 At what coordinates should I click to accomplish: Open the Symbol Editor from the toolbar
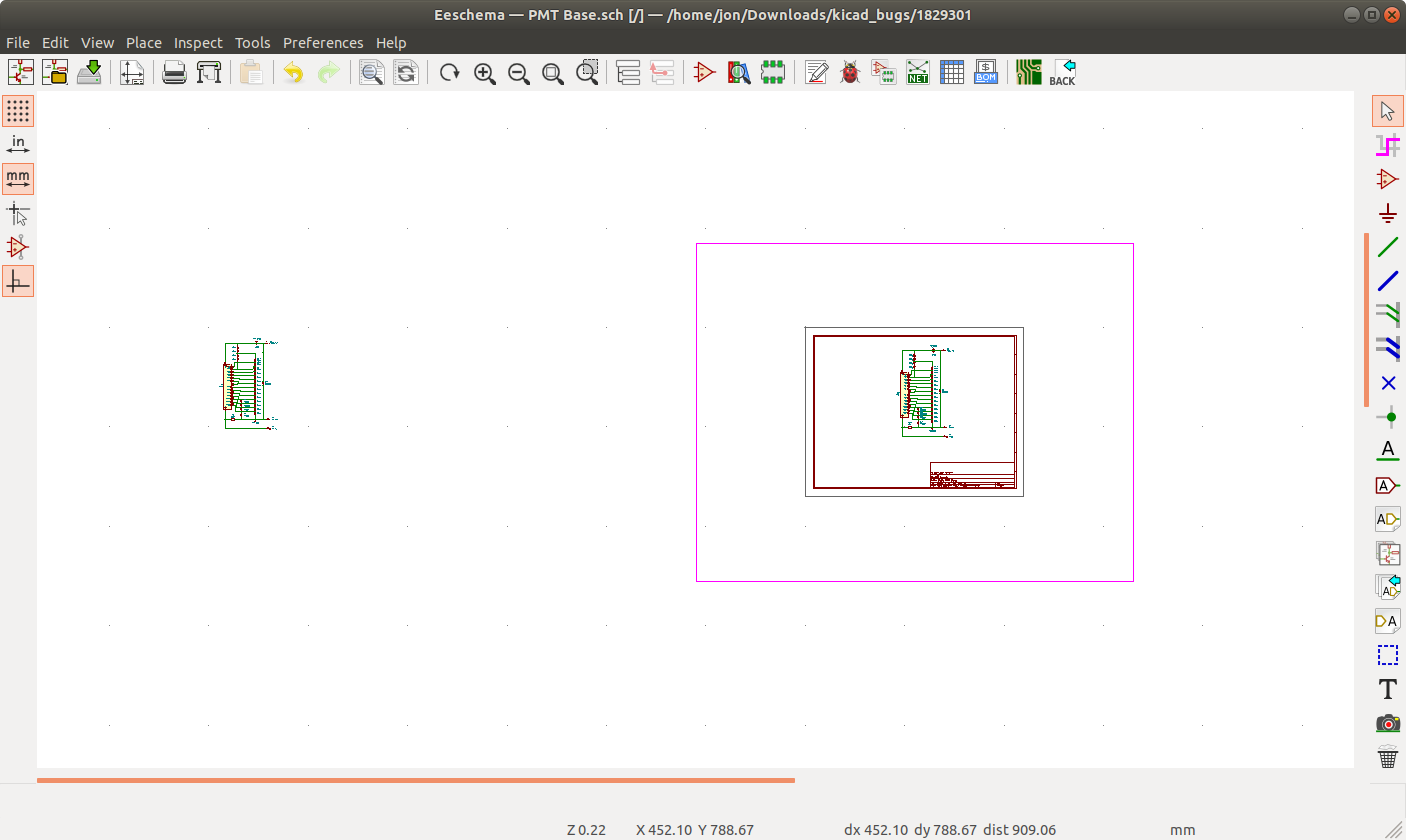pyautogui.click(x=705, y=73)
